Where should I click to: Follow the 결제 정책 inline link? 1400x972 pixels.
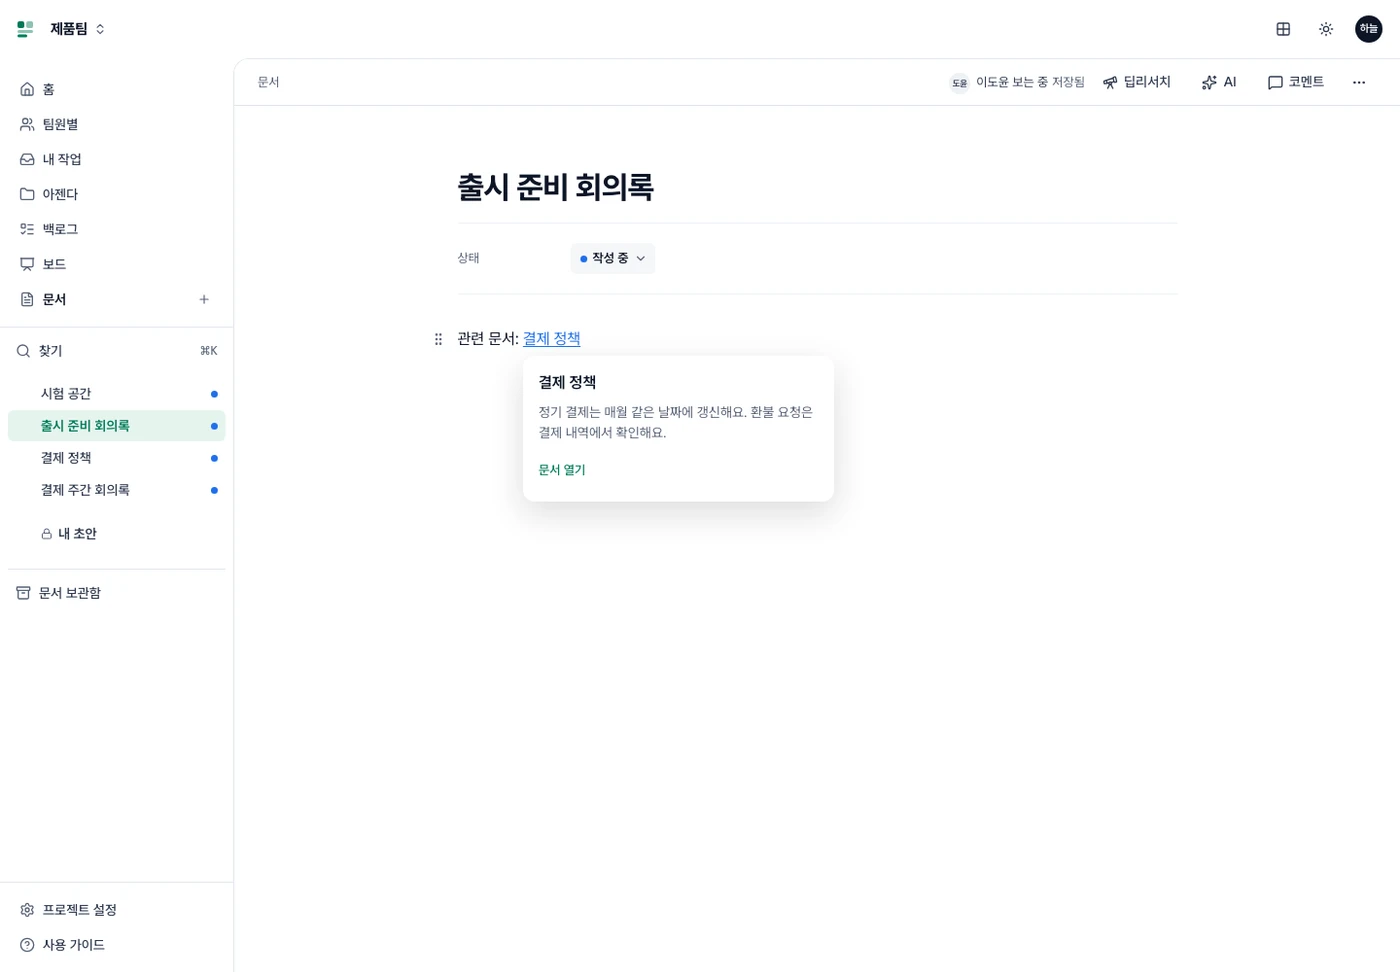coord(551,338)
